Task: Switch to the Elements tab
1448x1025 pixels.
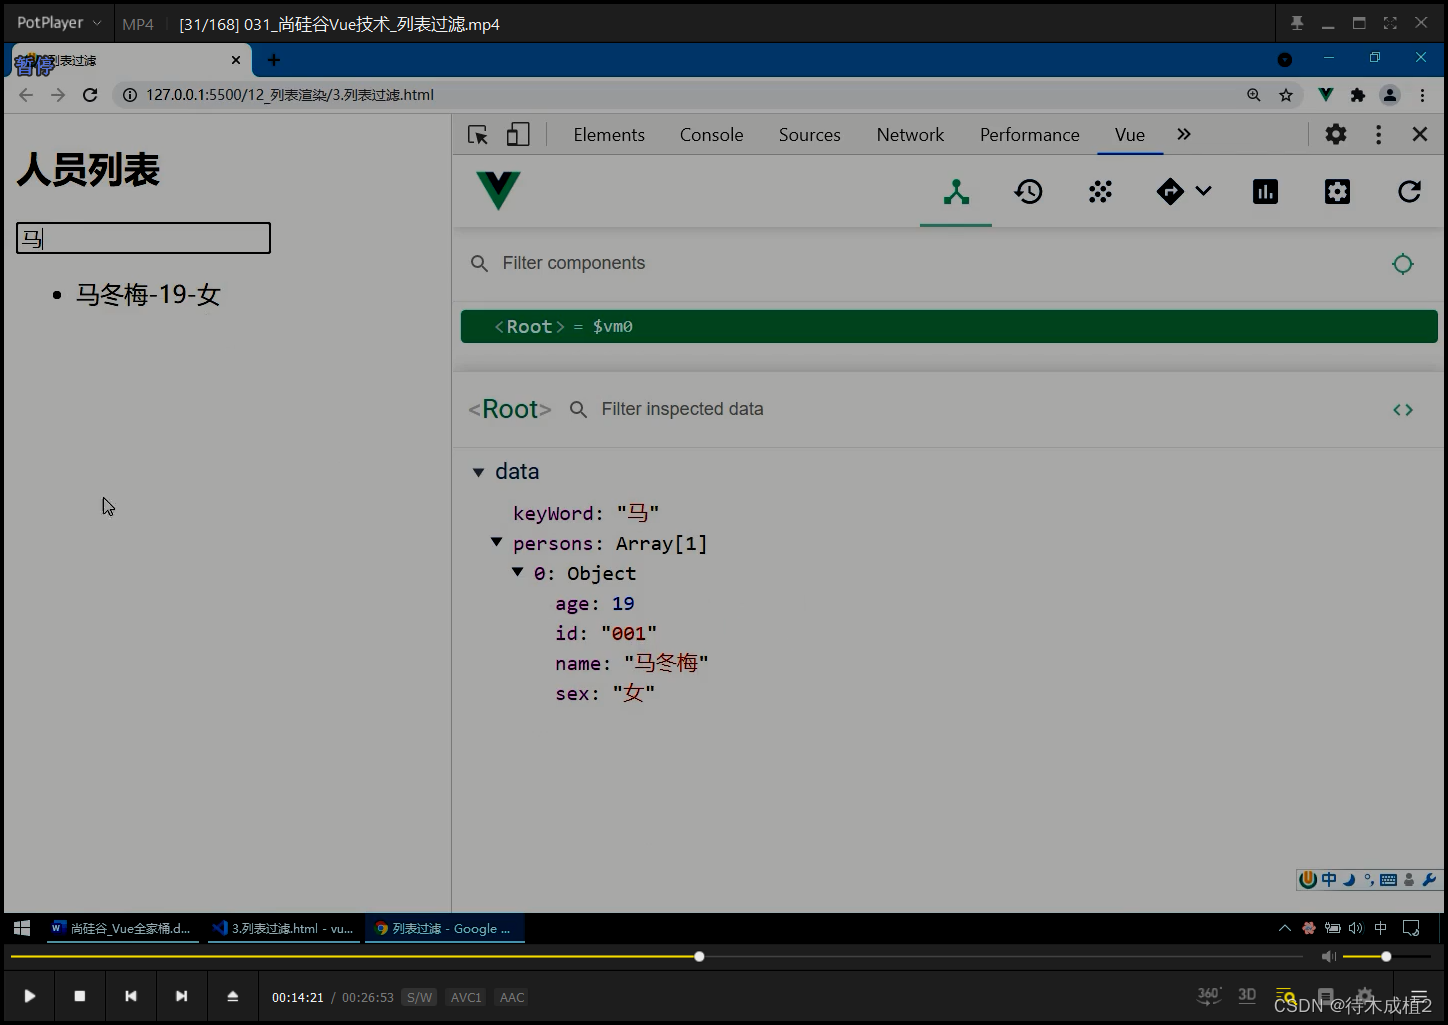Action: tap(609, 134)
